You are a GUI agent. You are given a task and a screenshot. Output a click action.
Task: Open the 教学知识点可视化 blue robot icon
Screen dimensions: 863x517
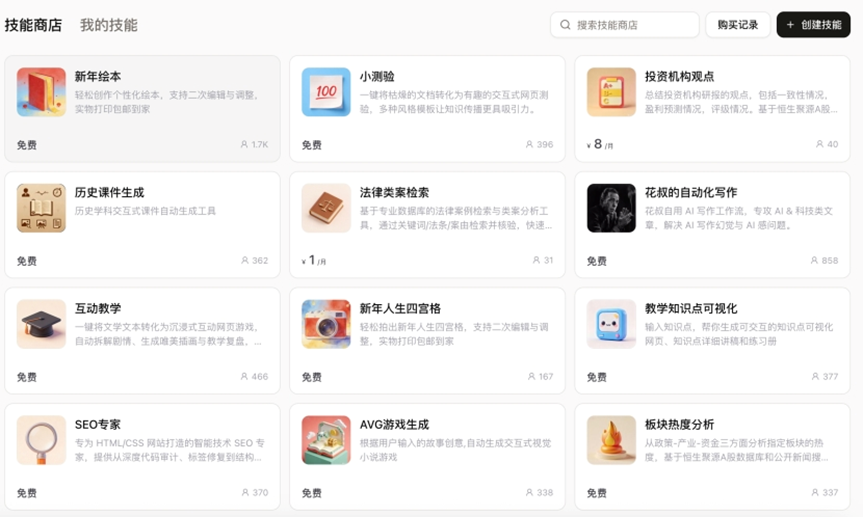click(611, 324)
